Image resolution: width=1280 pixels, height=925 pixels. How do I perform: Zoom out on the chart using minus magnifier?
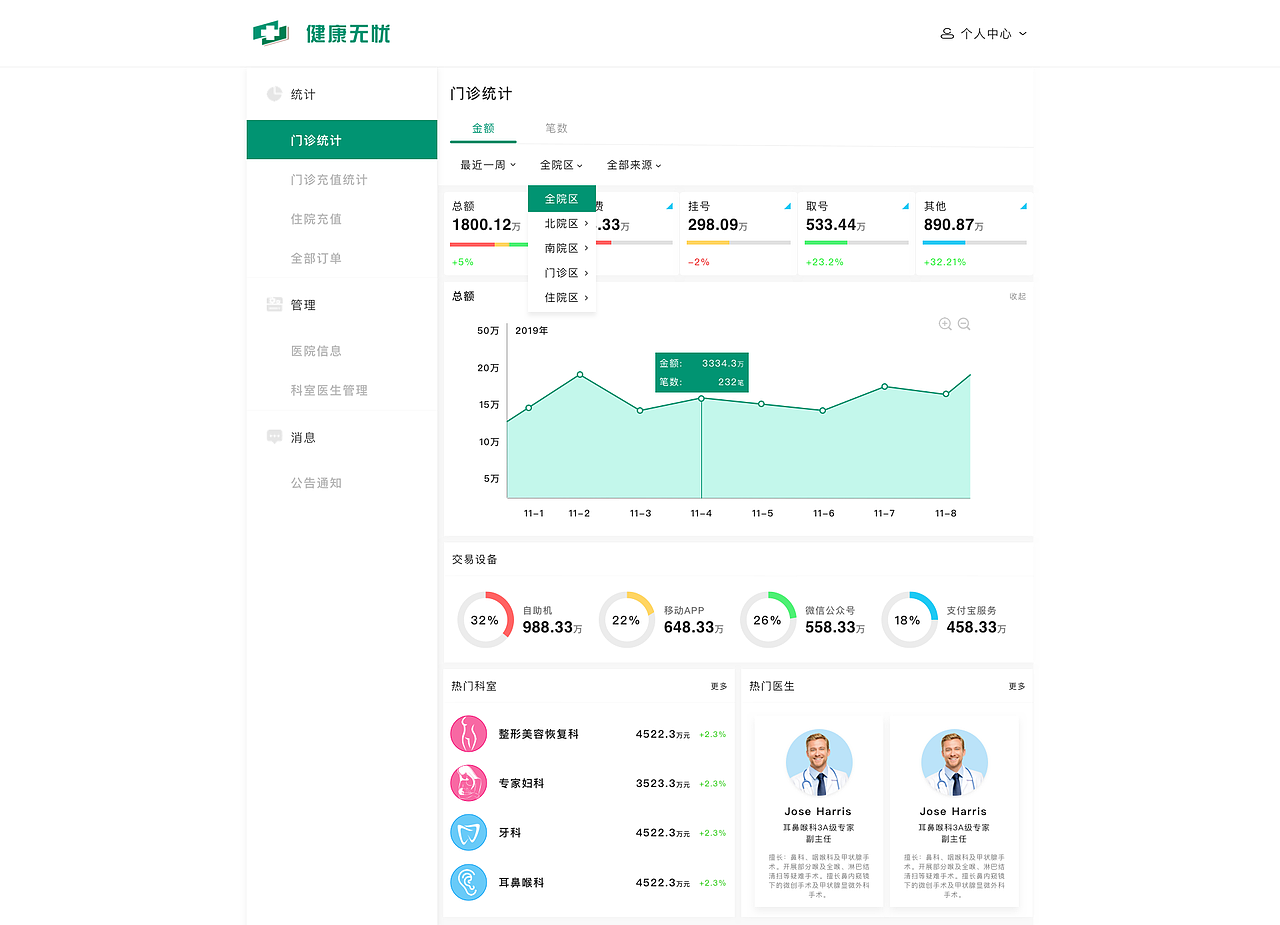coord(962,324)
